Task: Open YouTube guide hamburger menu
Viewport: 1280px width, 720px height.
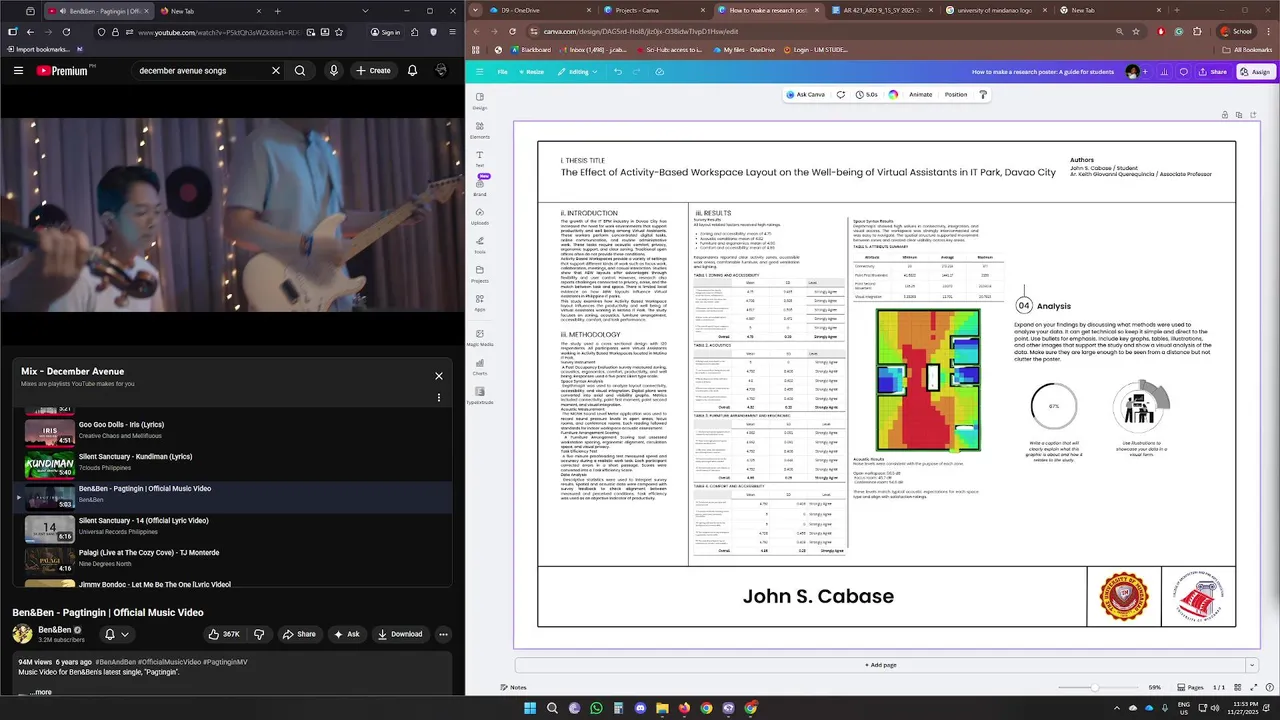Action: 18,70
